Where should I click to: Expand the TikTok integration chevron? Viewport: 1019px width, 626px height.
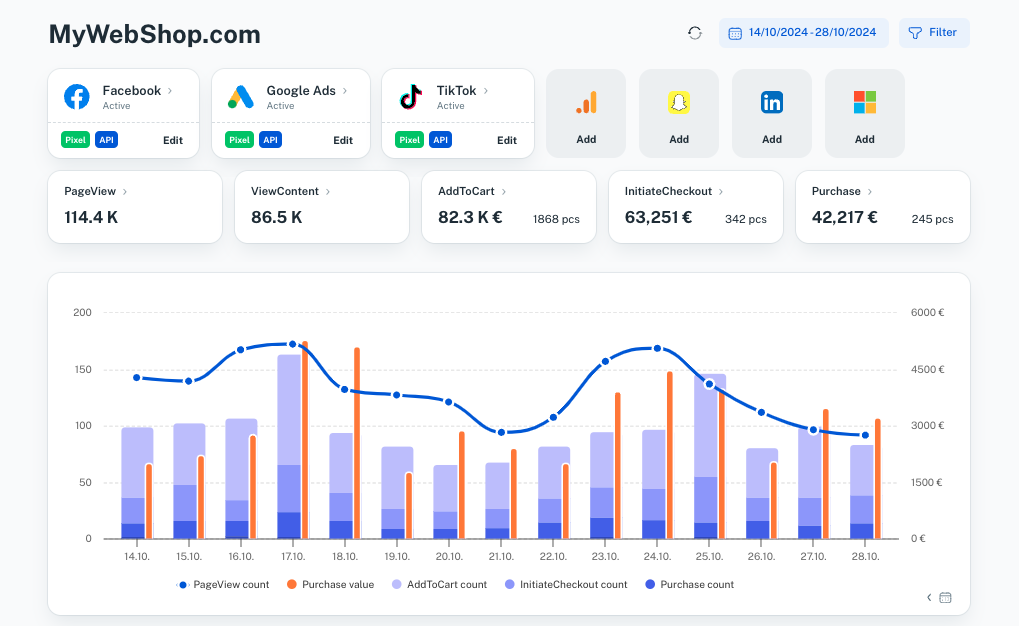485,90
